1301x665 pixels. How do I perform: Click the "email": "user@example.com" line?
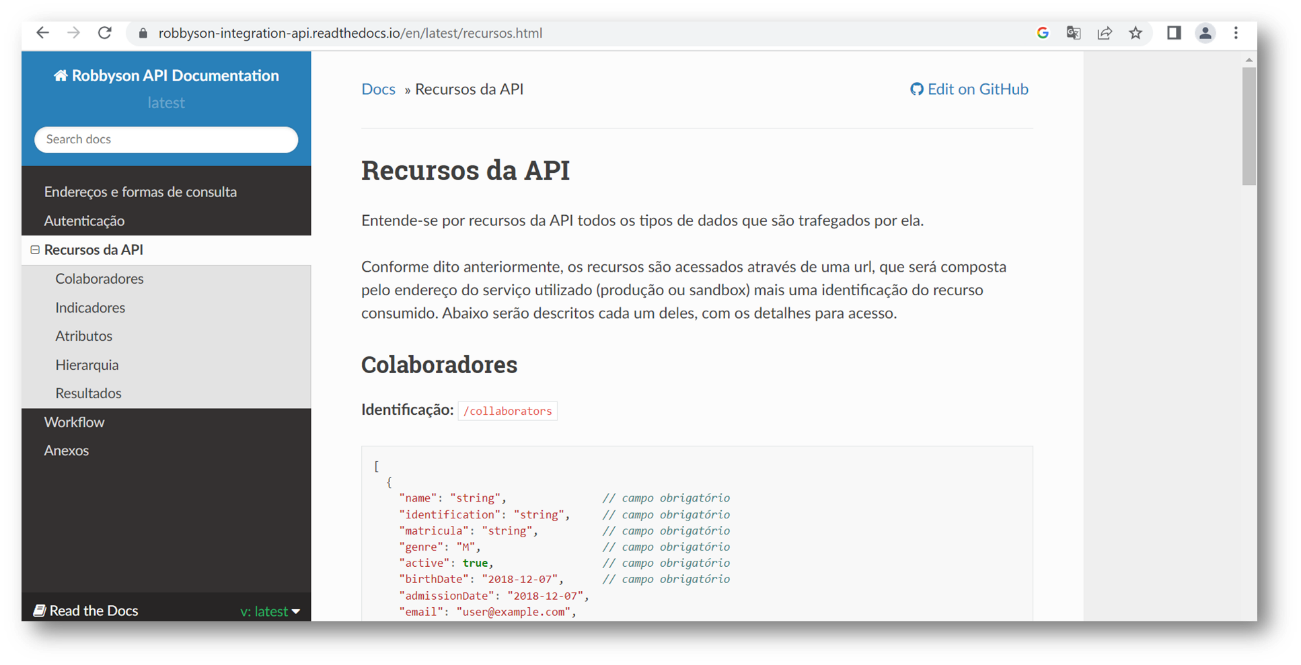488,612
